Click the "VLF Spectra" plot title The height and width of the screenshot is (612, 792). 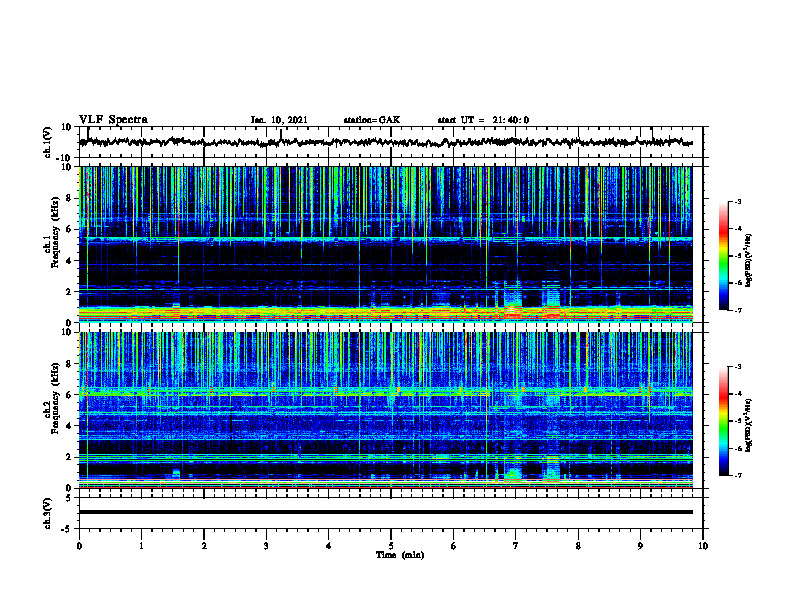pos(113,119)
